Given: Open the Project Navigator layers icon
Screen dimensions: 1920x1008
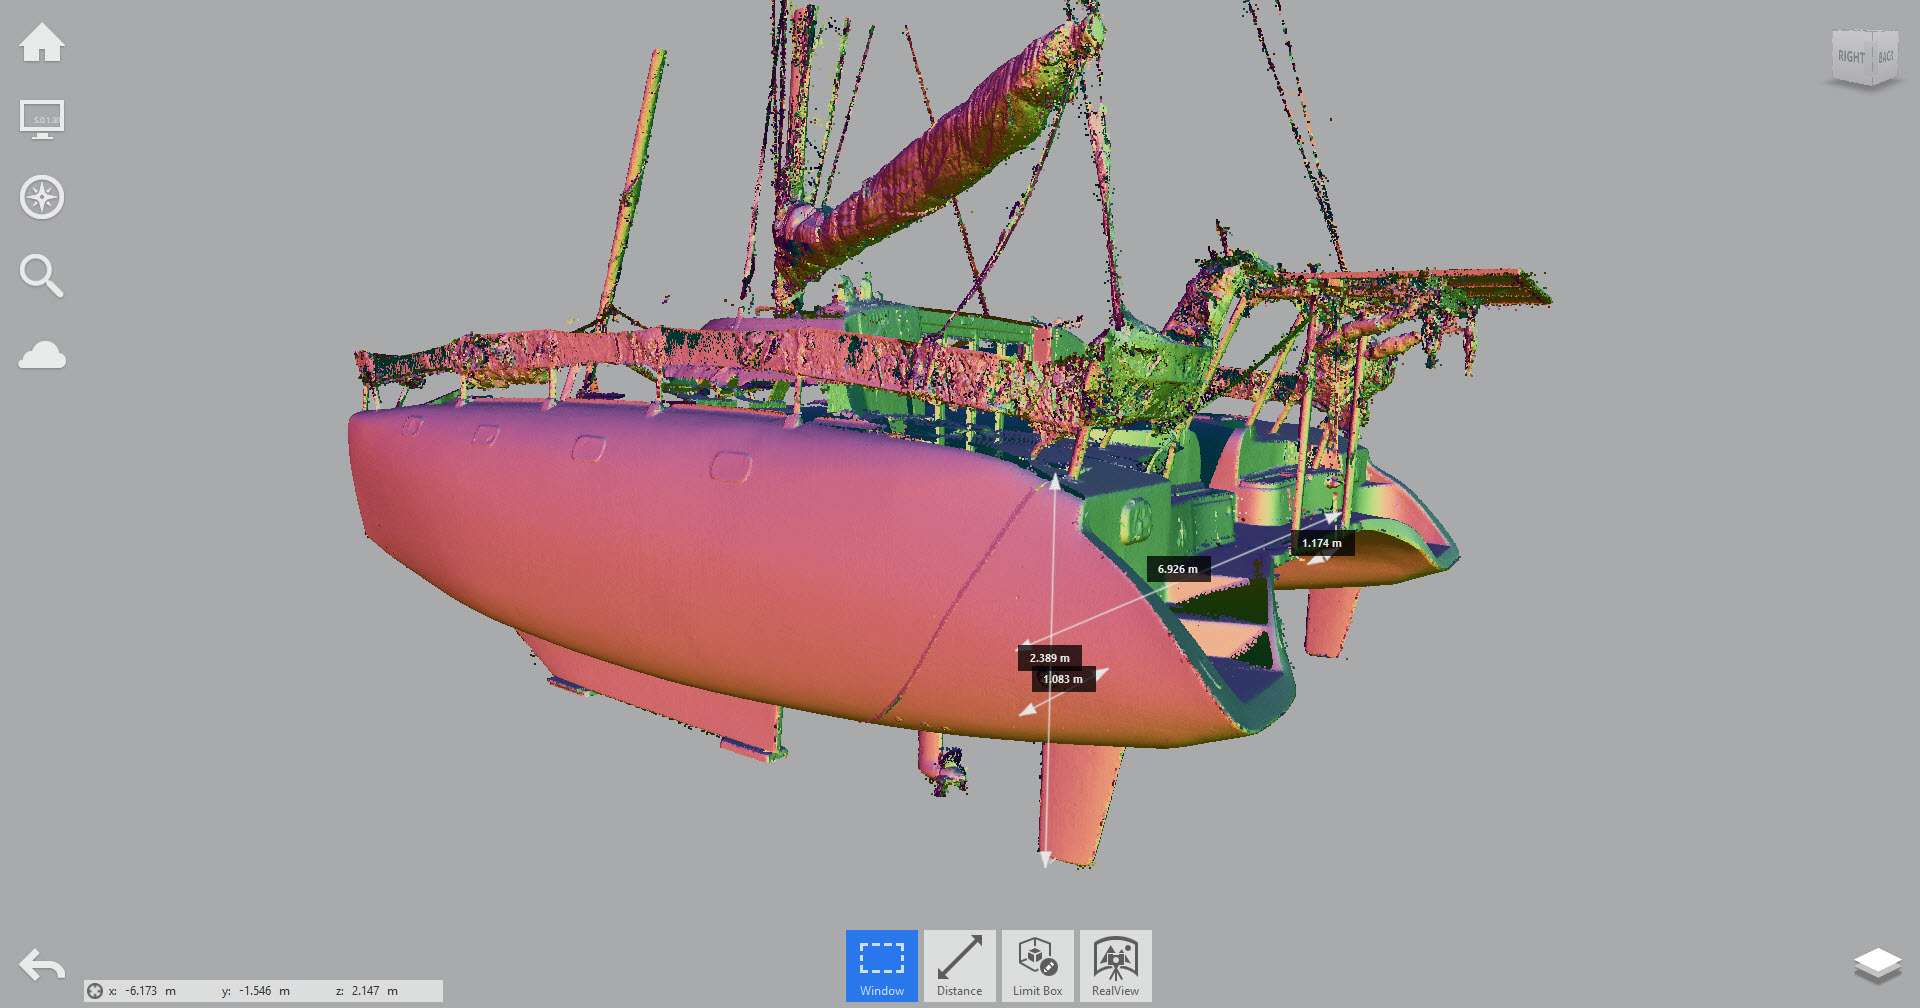Looking at the screenshot, I should pyautogui.click(x=1877, y=965).
